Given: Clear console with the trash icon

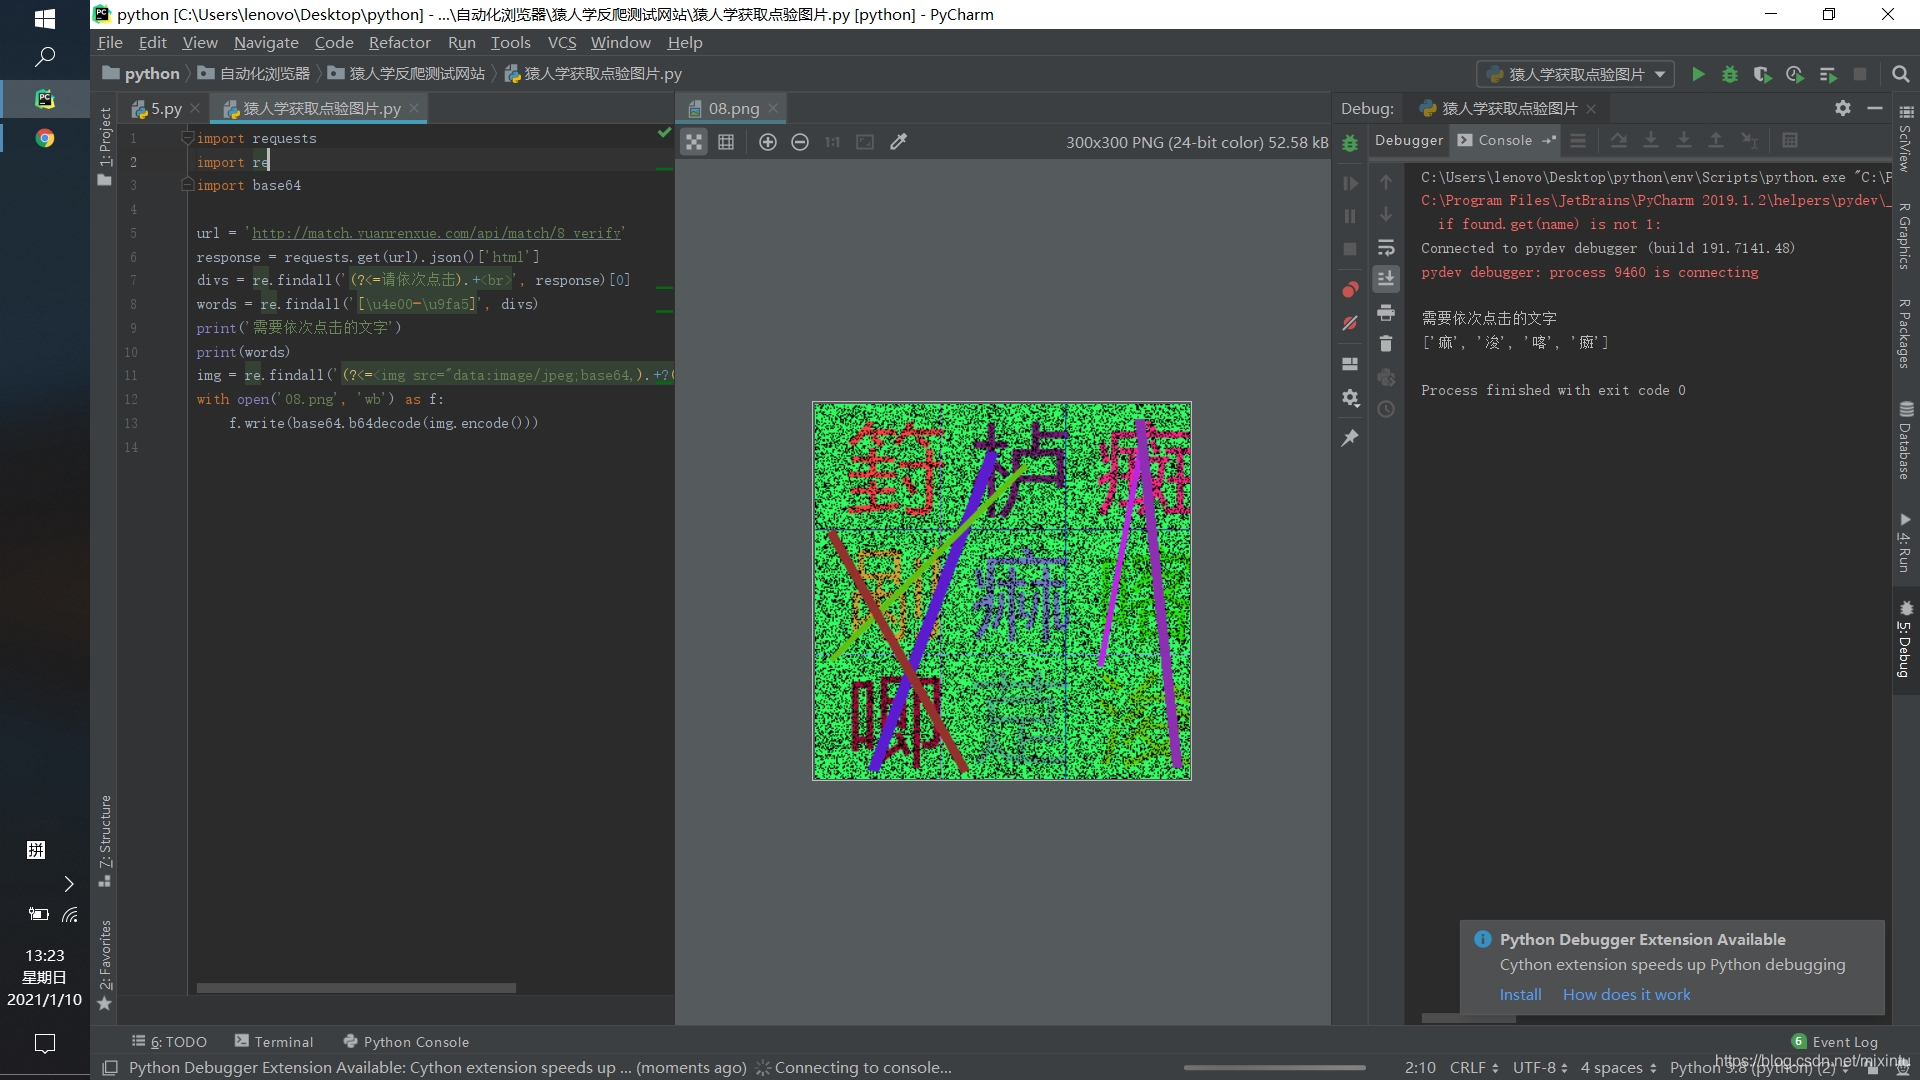Looking at the screenshot, I should click(1385, 344).
